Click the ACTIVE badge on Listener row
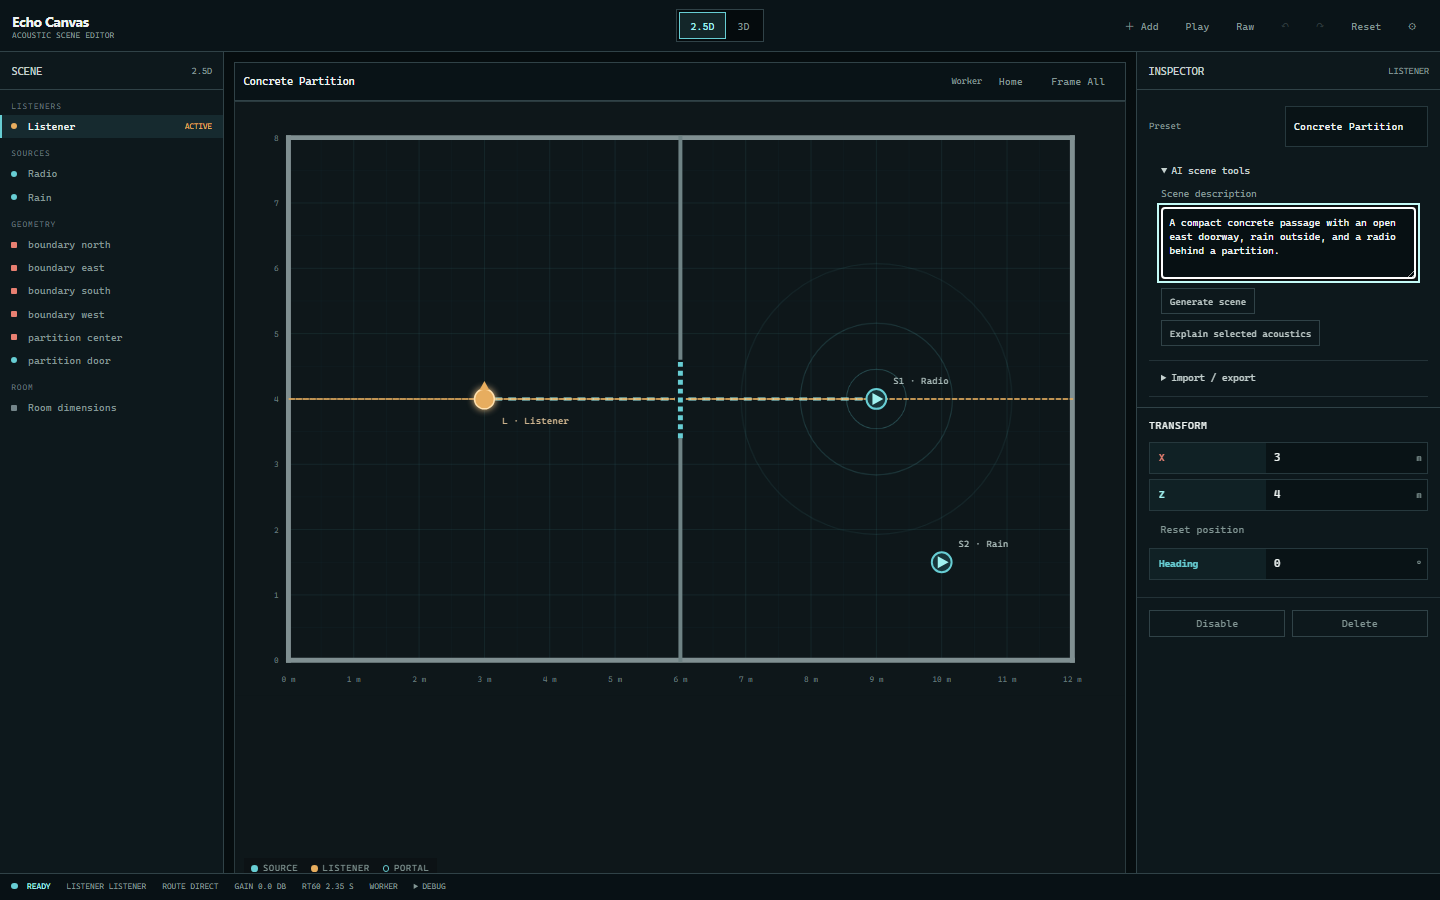 pyautogui.click(x=198, y=126)
